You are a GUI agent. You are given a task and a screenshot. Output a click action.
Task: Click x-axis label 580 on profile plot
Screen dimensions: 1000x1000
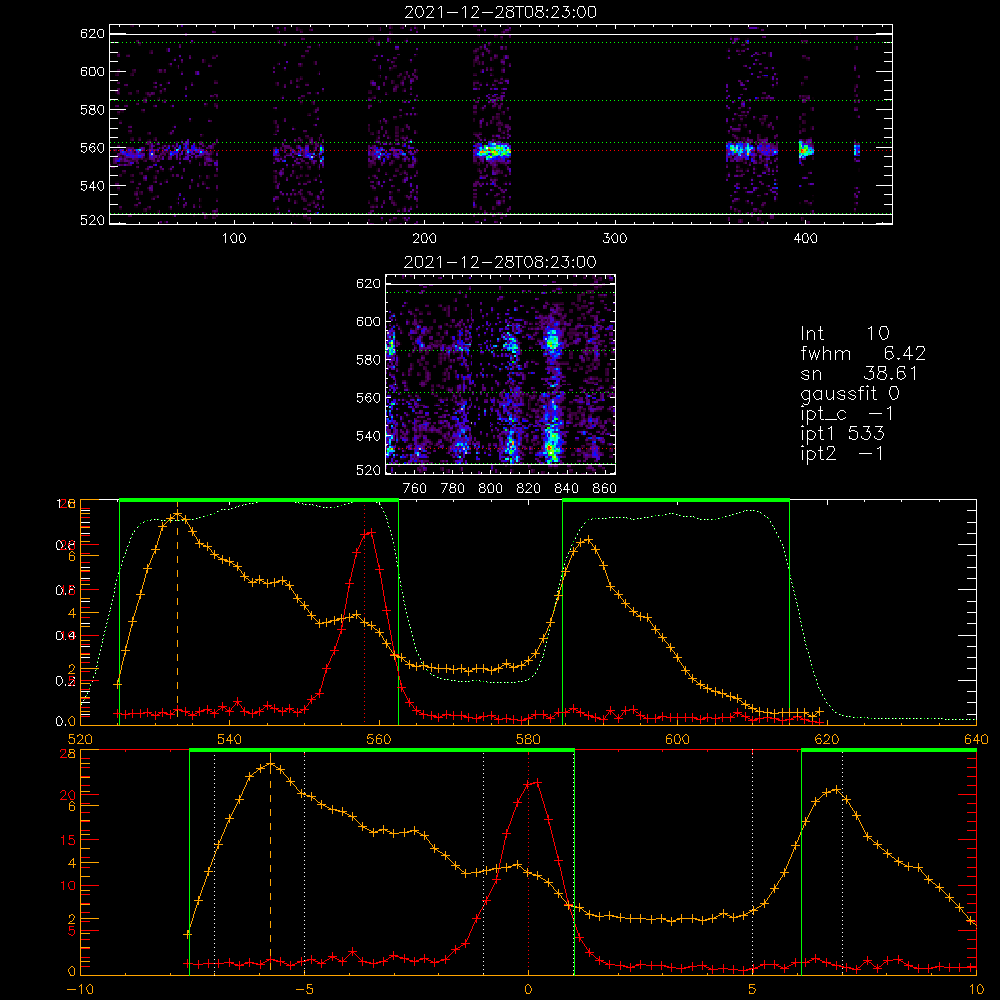tap(528, 739)
